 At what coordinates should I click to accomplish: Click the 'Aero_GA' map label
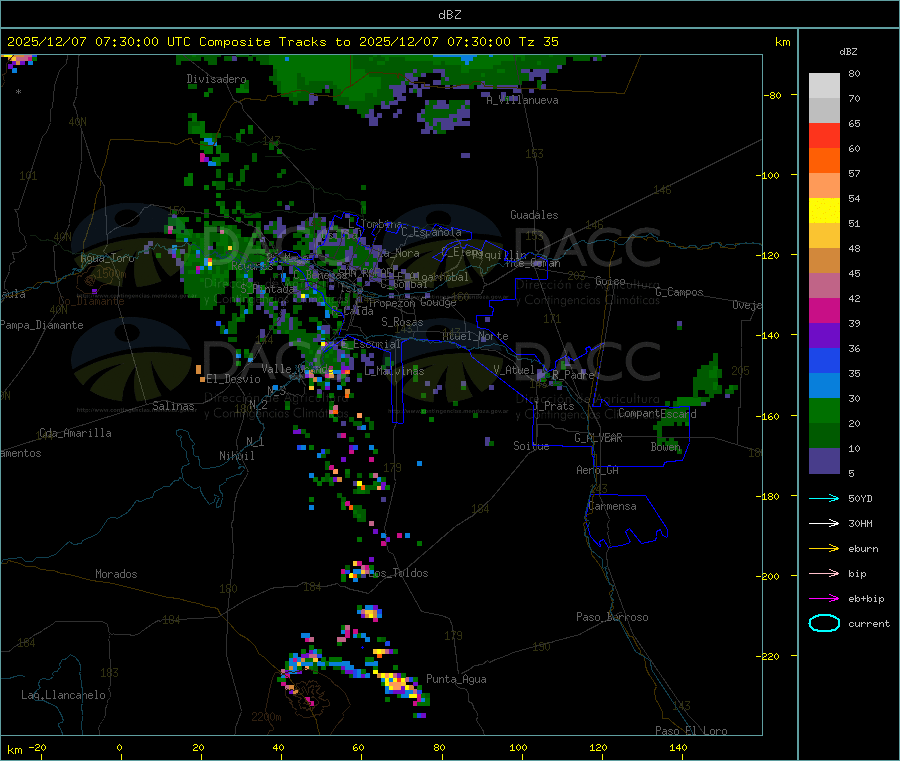pos(598,471)
